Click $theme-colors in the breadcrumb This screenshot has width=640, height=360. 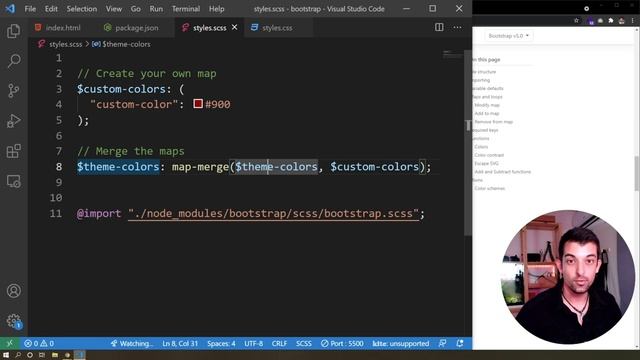(126, 44)
